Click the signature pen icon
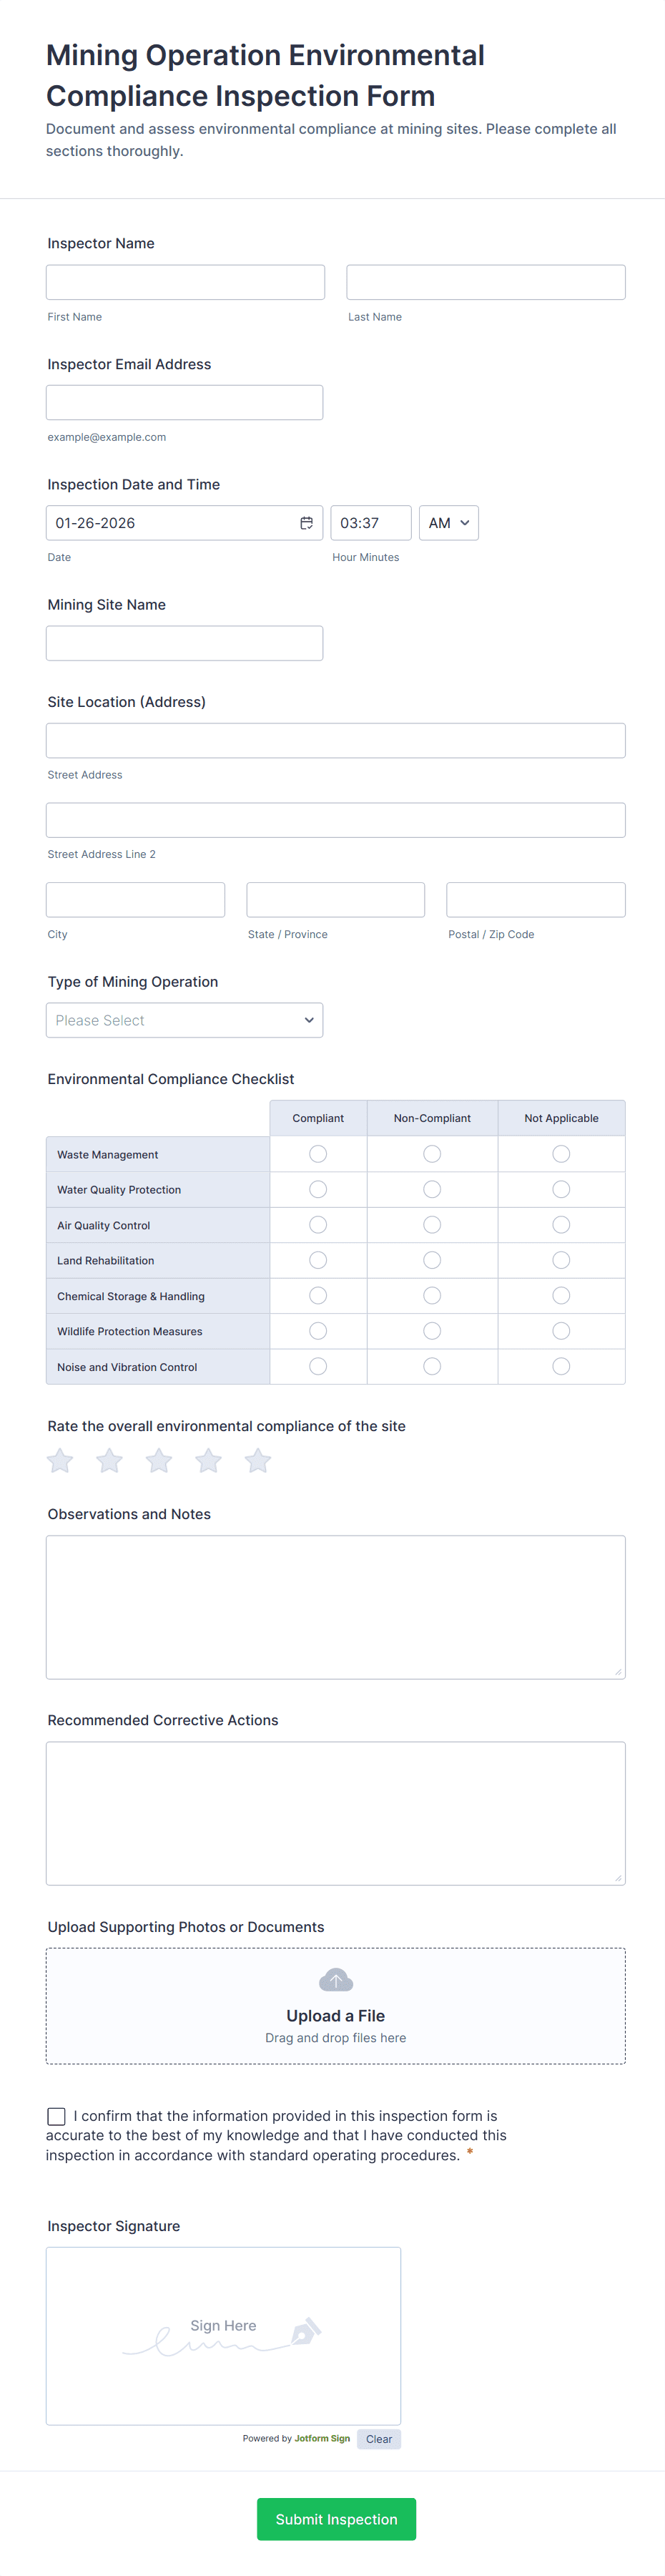This screenshot has width=665, height=2576. click(305, 2331)
